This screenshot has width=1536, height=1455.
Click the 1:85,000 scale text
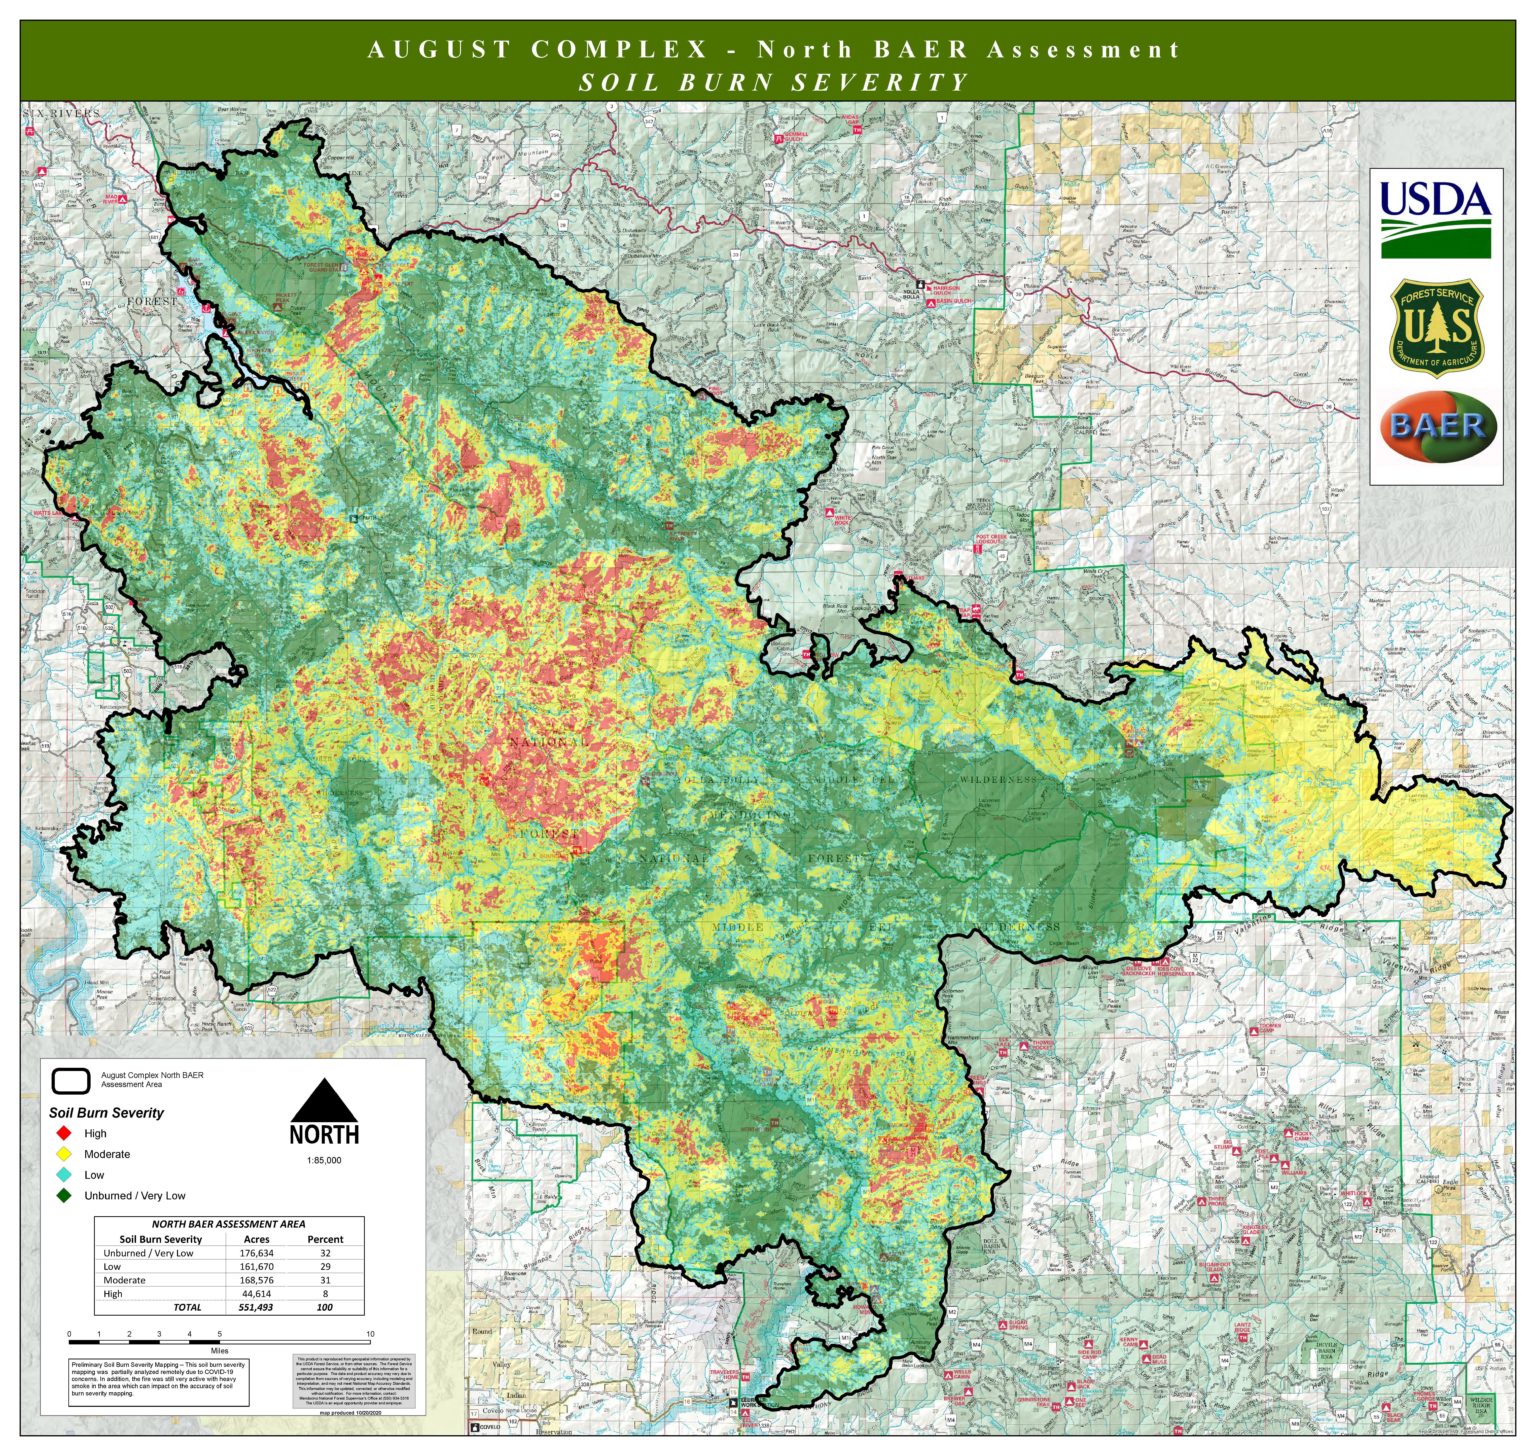tap(324, 1160)
